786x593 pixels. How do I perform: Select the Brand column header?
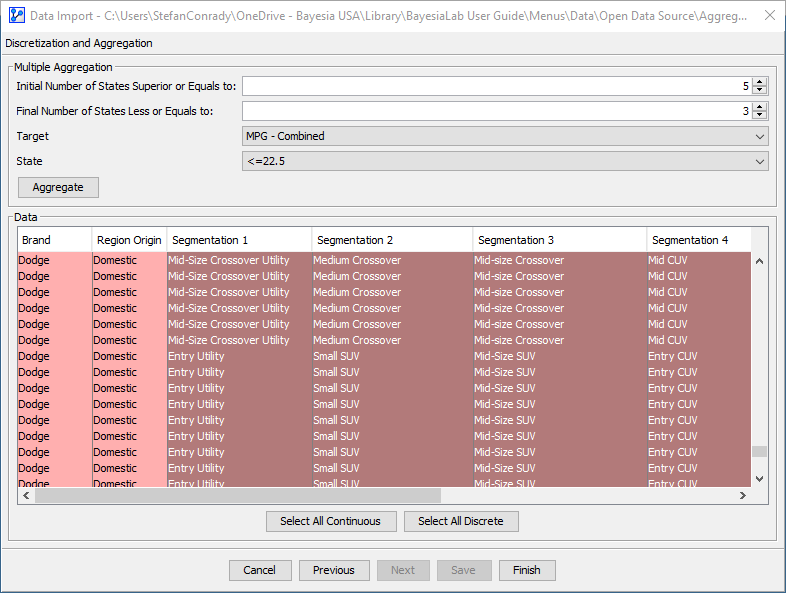pos(55,240)
